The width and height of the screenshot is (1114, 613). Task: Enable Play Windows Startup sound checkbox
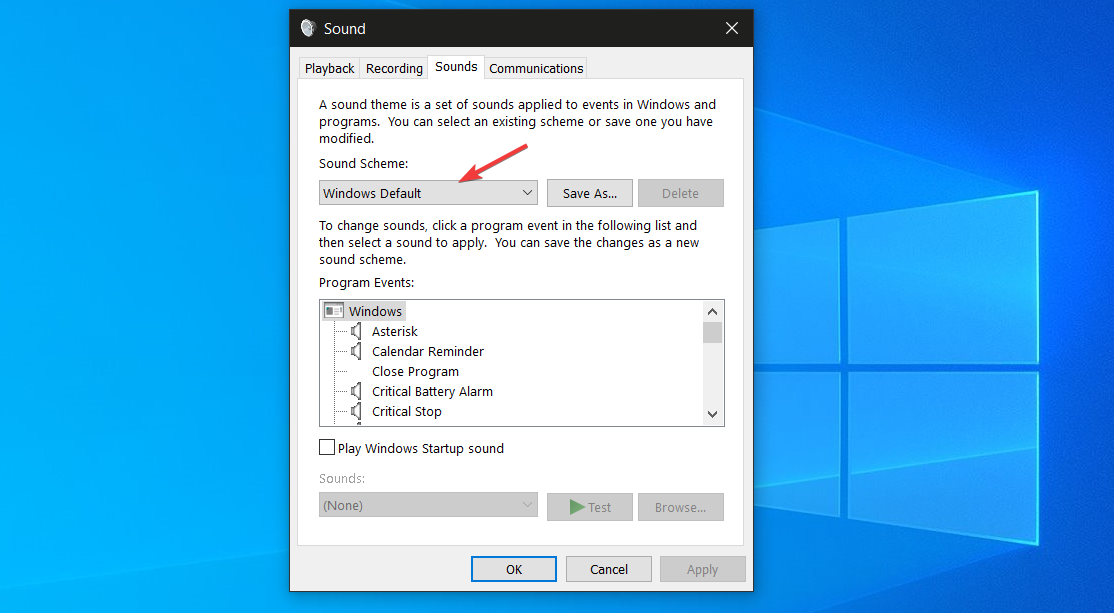(327, 447)
